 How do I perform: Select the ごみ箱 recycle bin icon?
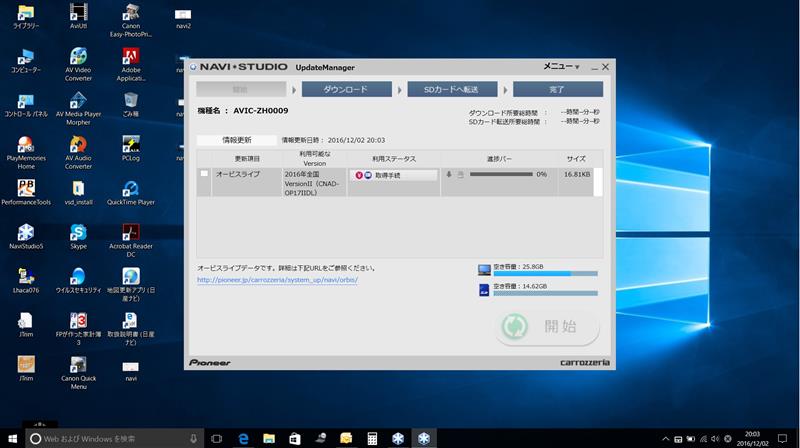pyautogui.click(x=131, y=105)
